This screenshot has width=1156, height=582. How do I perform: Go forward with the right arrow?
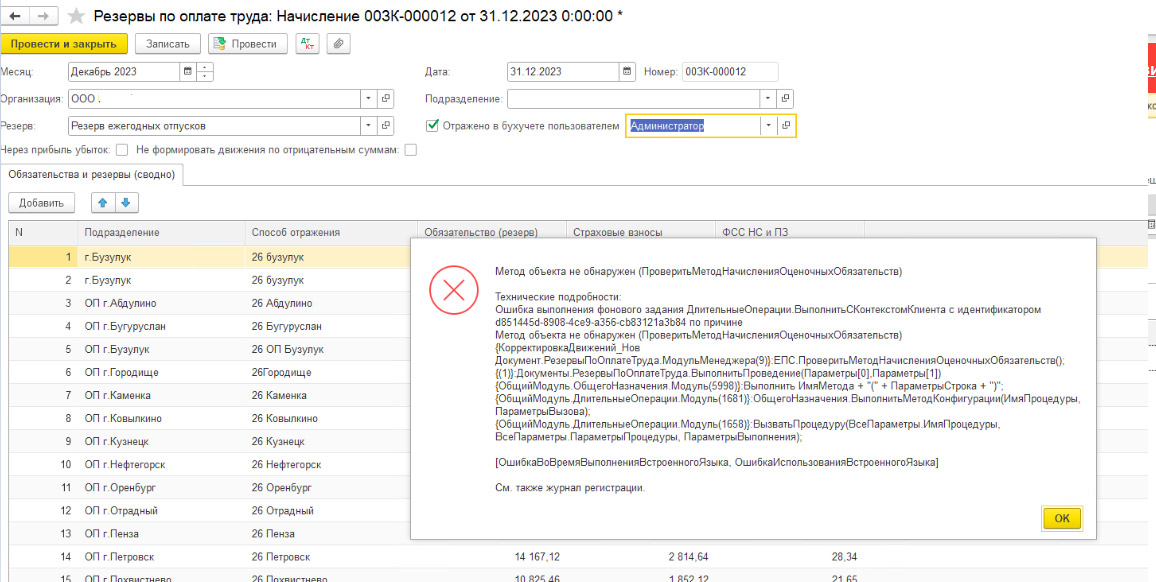44,15
